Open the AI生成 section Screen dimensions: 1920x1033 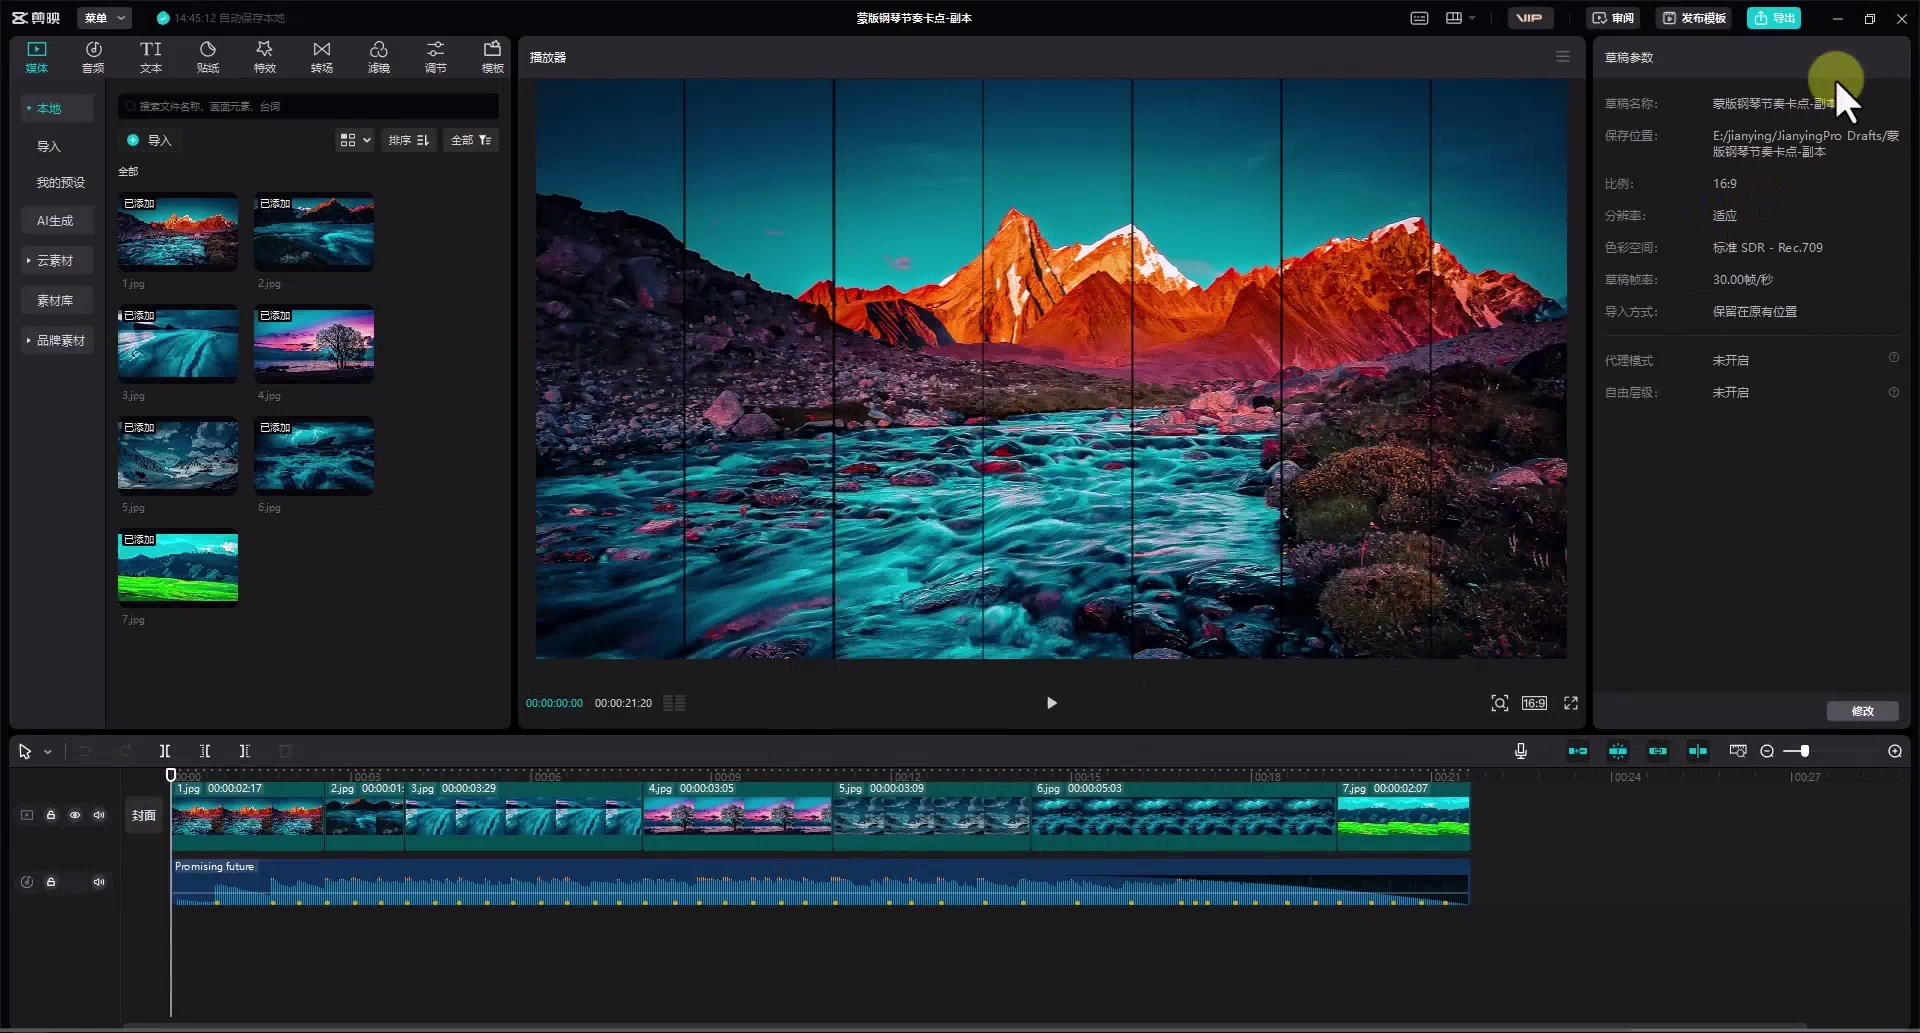[x=57, y=220]
